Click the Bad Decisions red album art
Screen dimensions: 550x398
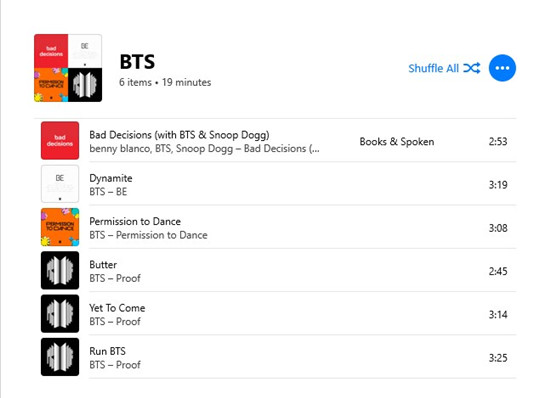pyautogui.click(x=60, y=141)
